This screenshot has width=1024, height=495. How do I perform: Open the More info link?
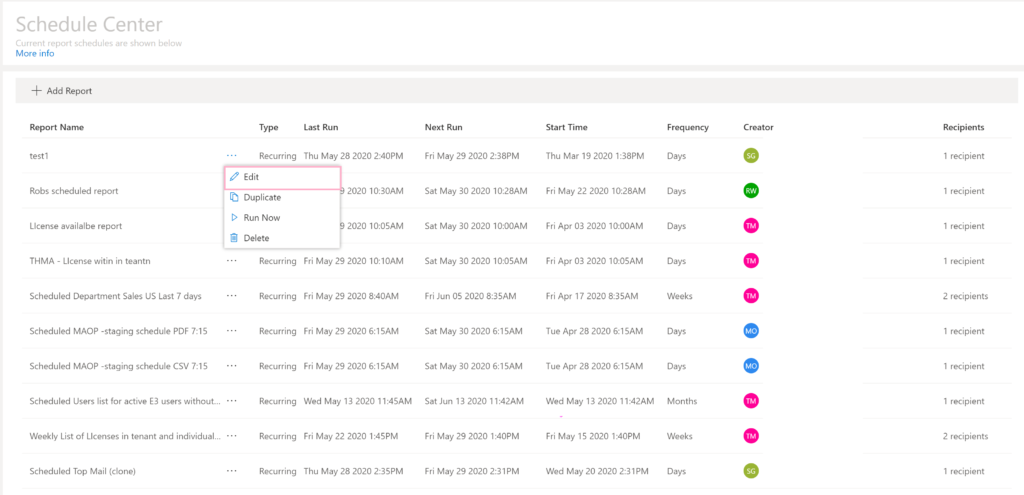(35, 54)
